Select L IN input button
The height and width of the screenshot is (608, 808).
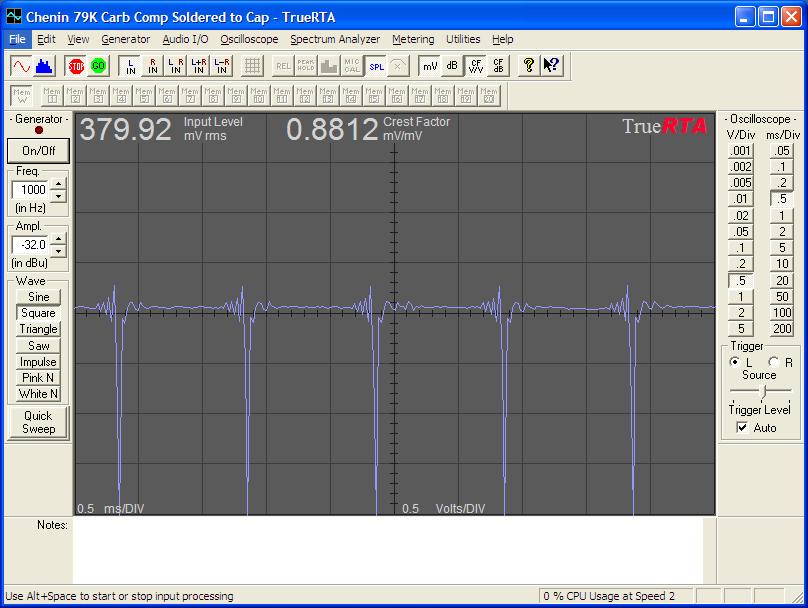tap(130, 66)
